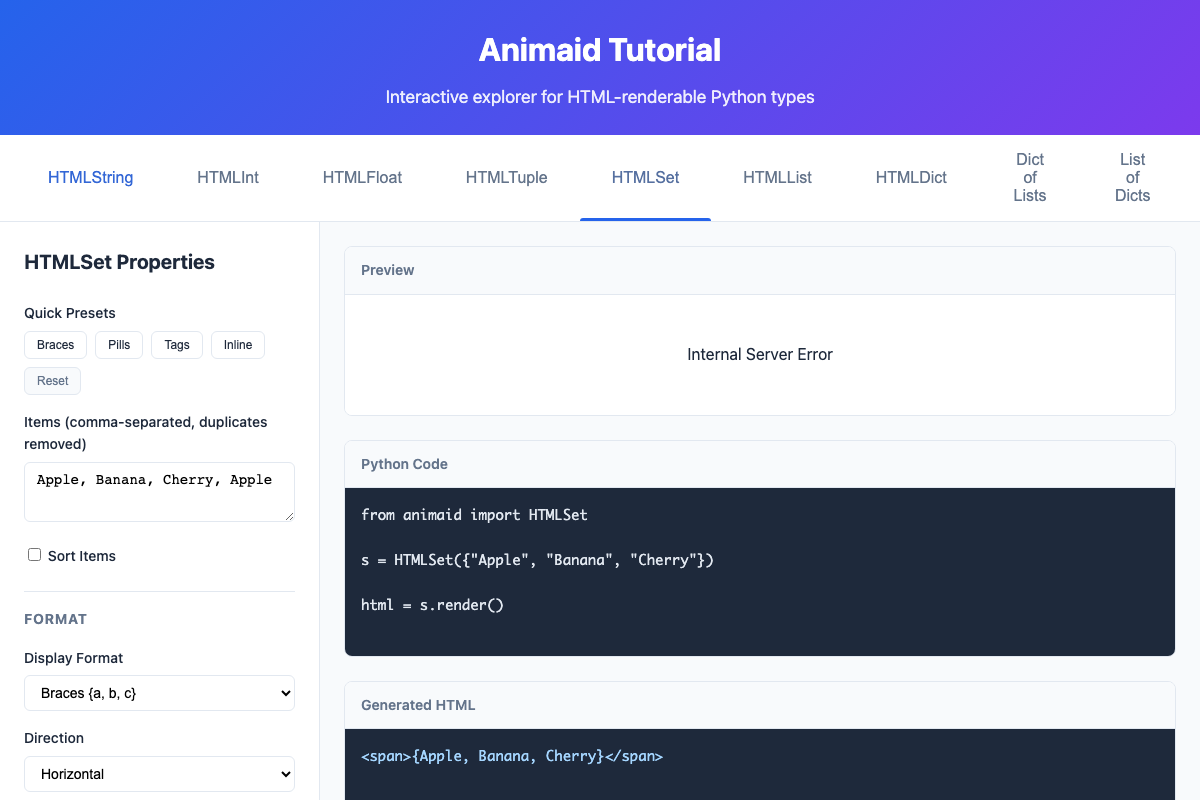Select the generated HTML span code
Viewport: 1200px width, 800px height.
[512, 756]
